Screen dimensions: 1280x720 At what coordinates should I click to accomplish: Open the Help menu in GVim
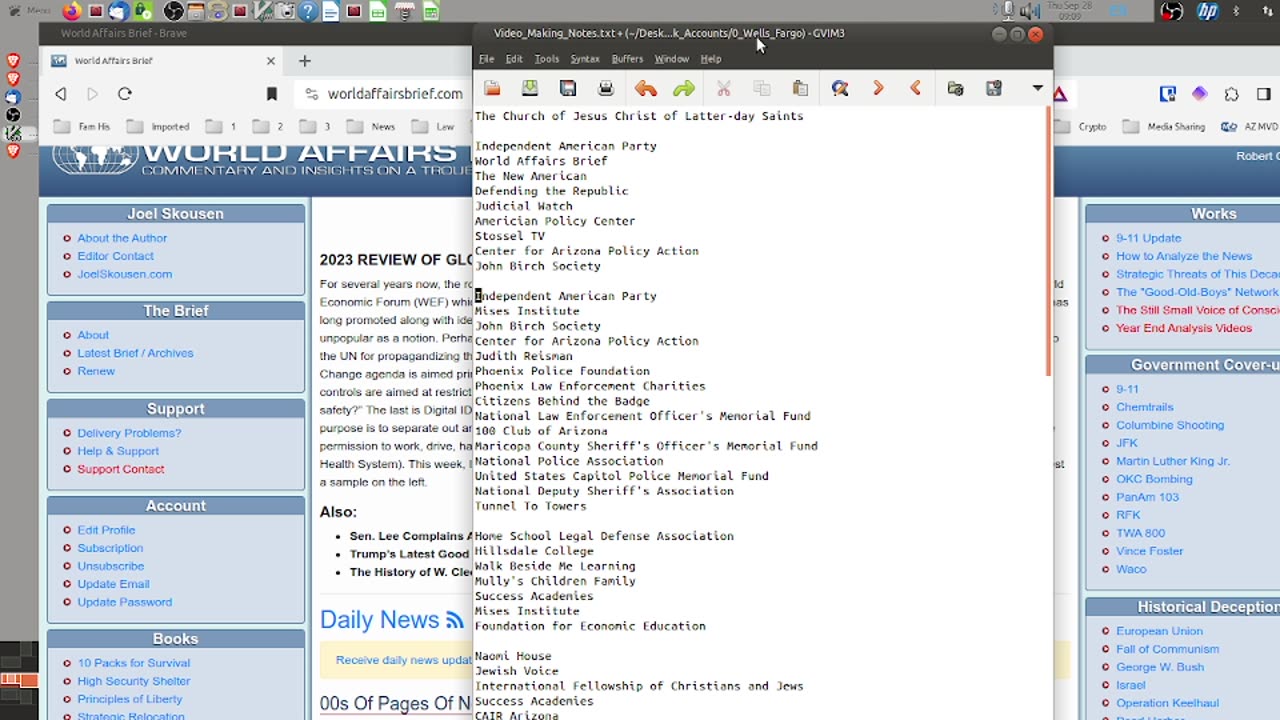(711, 59)
